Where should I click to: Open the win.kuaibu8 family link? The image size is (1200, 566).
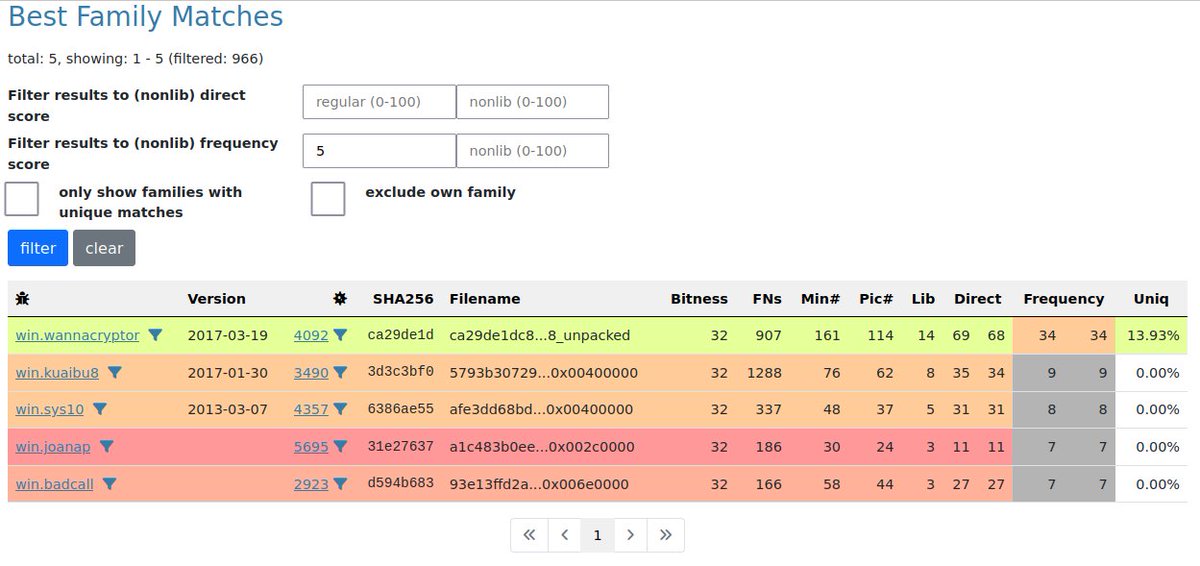point(57,373)
